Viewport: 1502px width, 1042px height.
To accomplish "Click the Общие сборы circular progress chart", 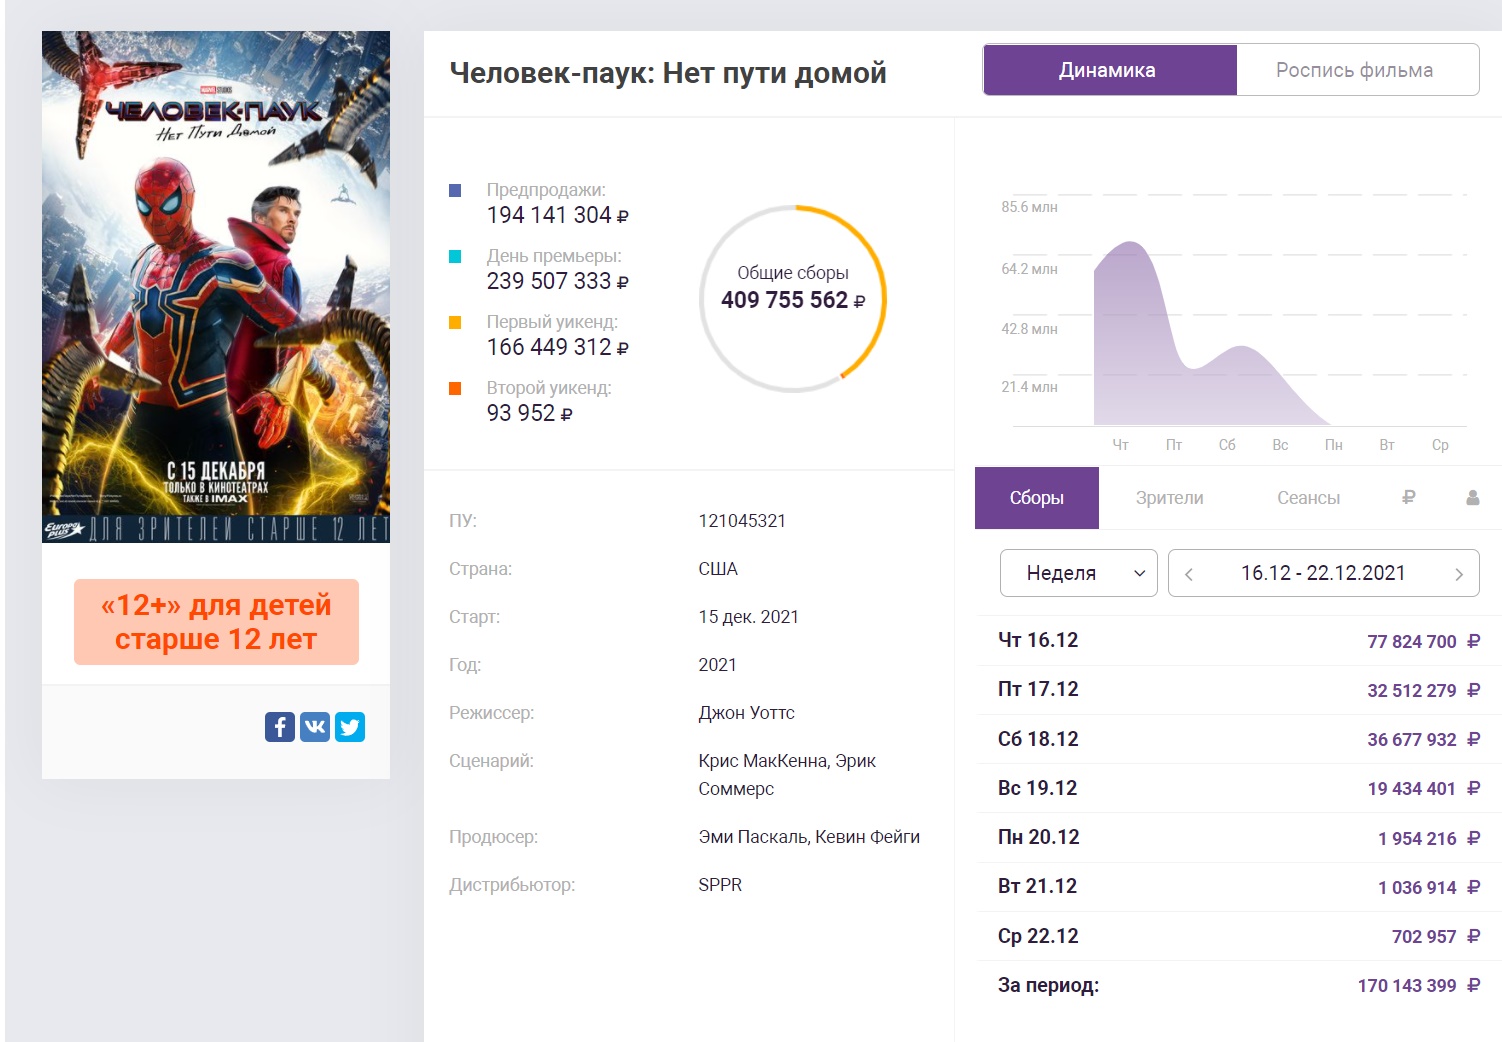I will point(793,298).
